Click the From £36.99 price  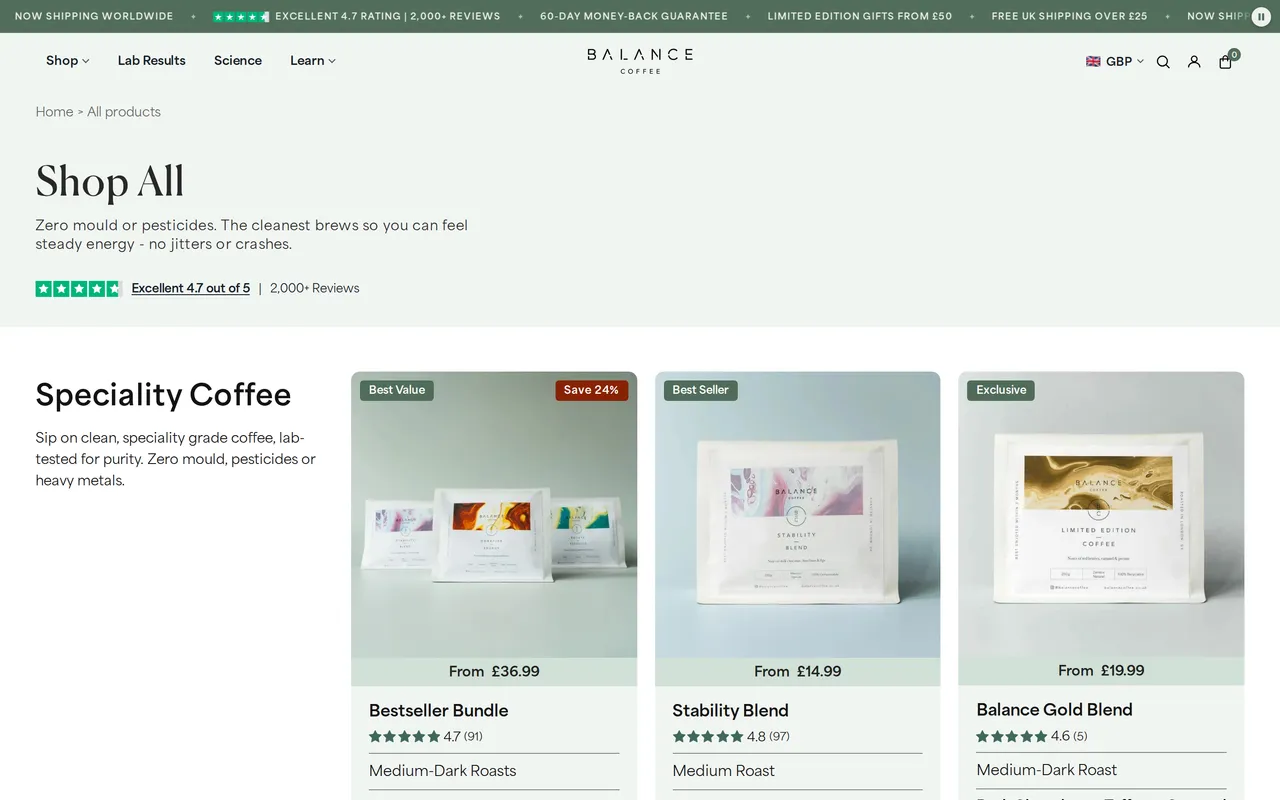coord(494,671)
